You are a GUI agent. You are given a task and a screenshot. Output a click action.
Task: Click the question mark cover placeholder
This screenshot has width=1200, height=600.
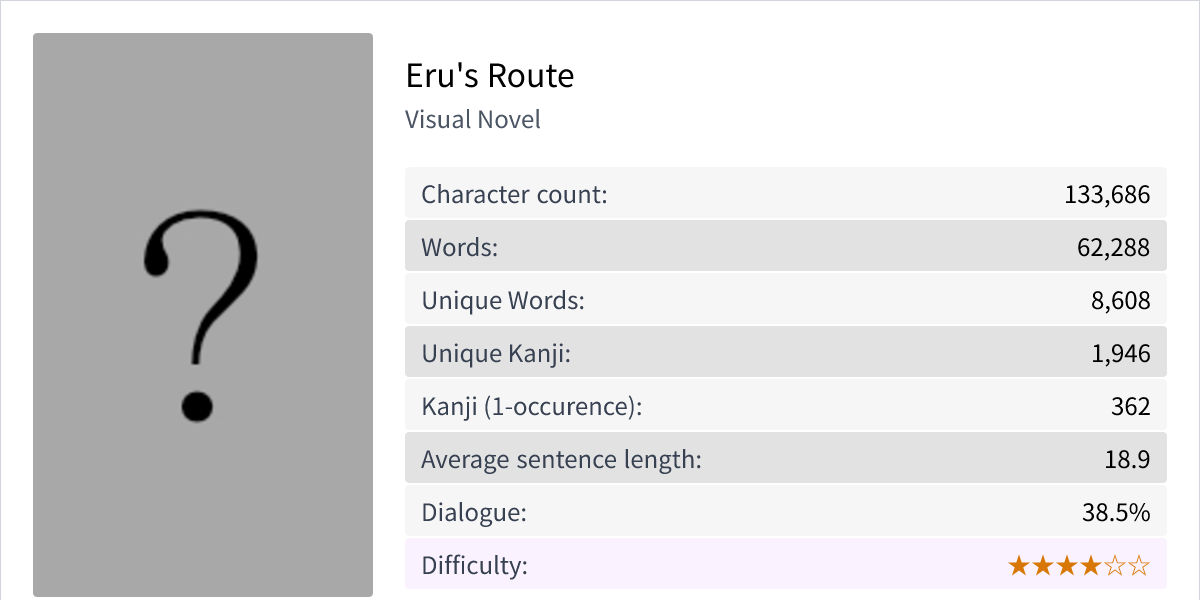pyautogui.click(x=203, y=315)
